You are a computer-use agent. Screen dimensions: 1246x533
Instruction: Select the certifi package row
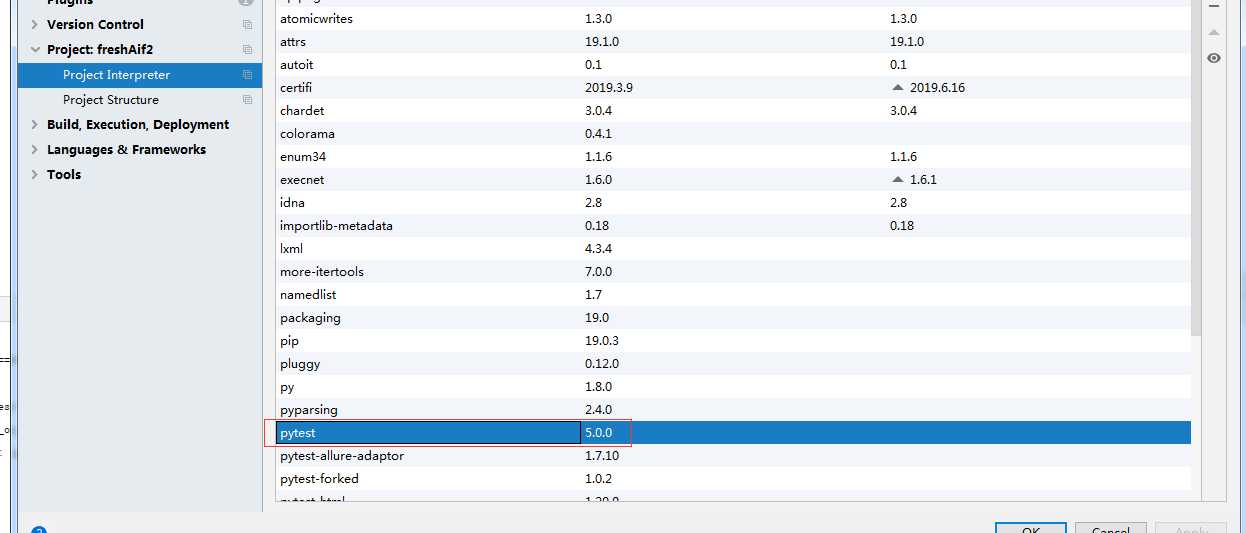733,87
